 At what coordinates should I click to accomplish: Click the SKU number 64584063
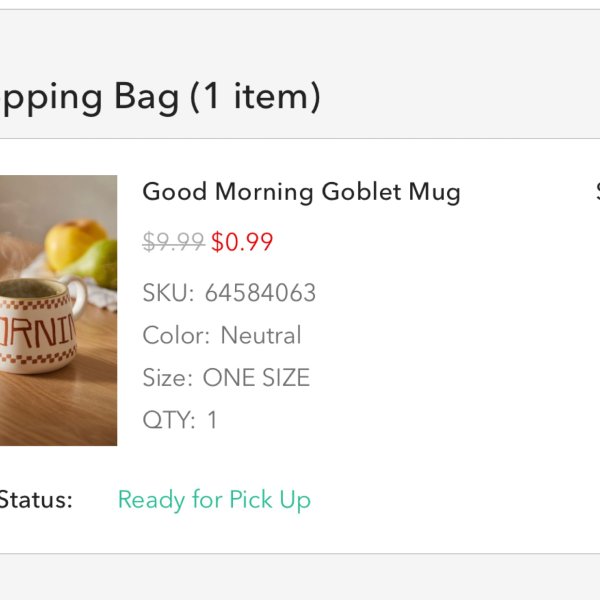[x=260, y=293]
